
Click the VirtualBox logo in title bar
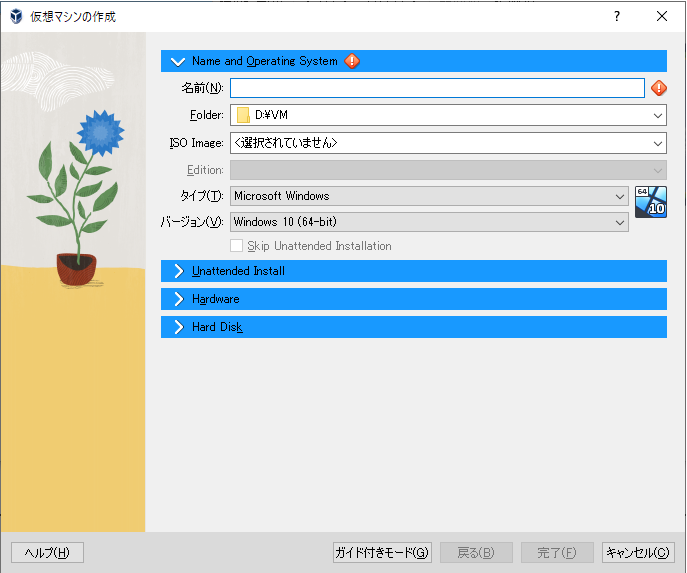[x=16, y=17]
